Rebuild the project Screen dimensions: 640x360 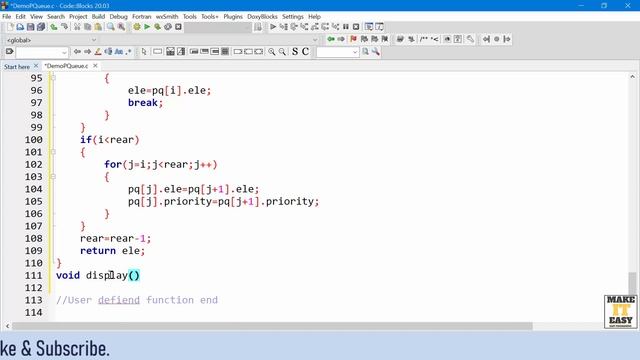coord(168,27)
